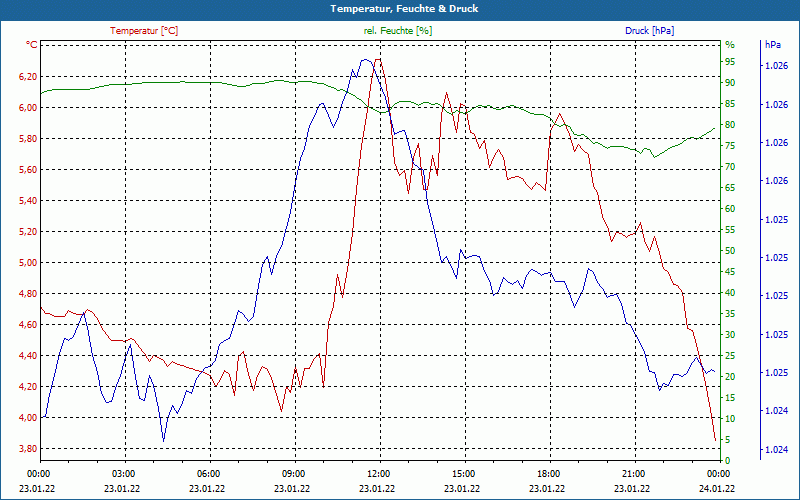800x500 pixels.
Task: Click the '09:00' time axis label
Action: click(292, 473)
